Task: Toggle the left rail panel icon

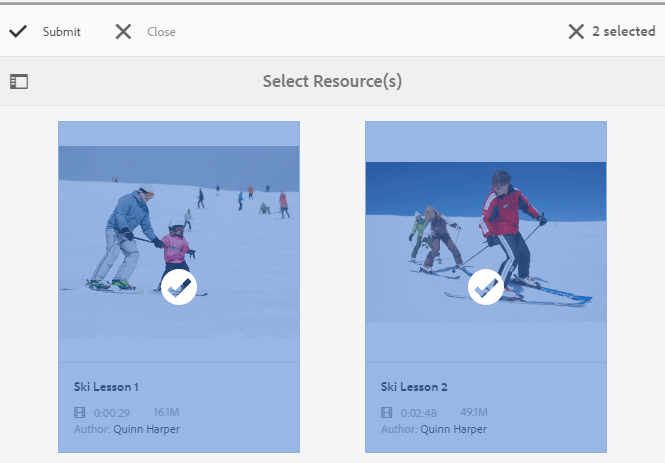Action: pos(19,82)
